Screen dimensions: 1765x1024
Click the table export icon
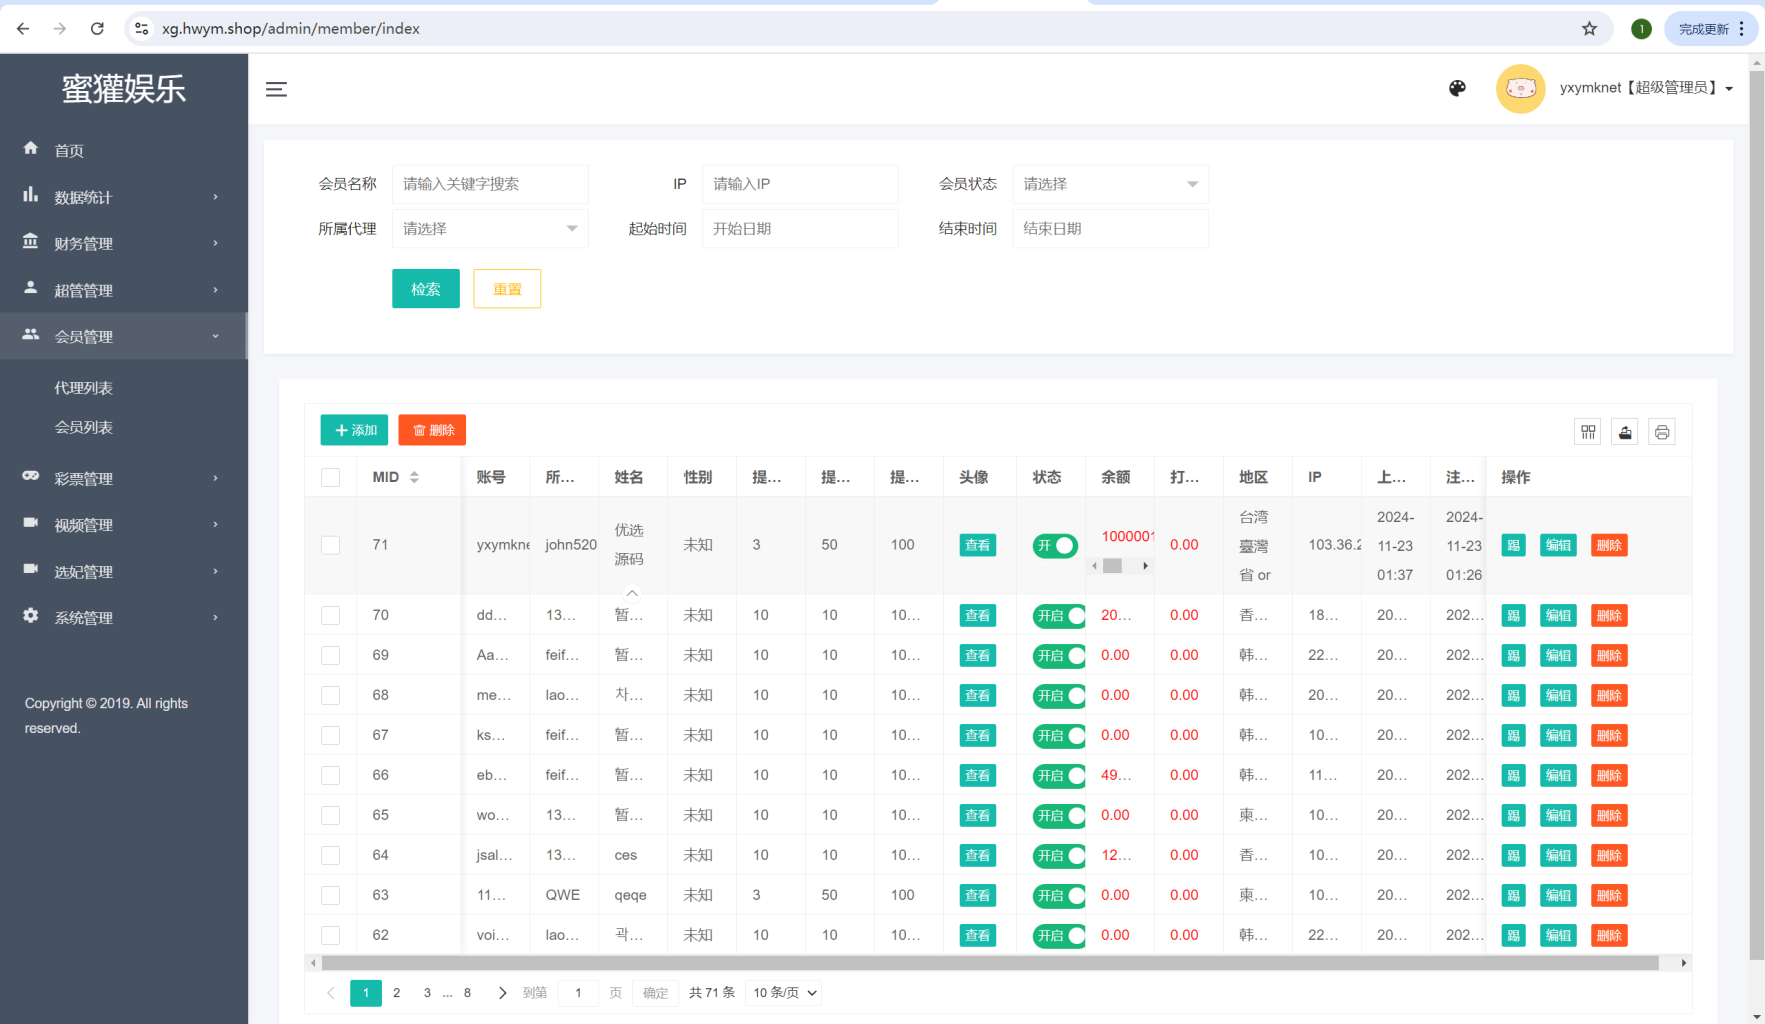click(1625, 432)
